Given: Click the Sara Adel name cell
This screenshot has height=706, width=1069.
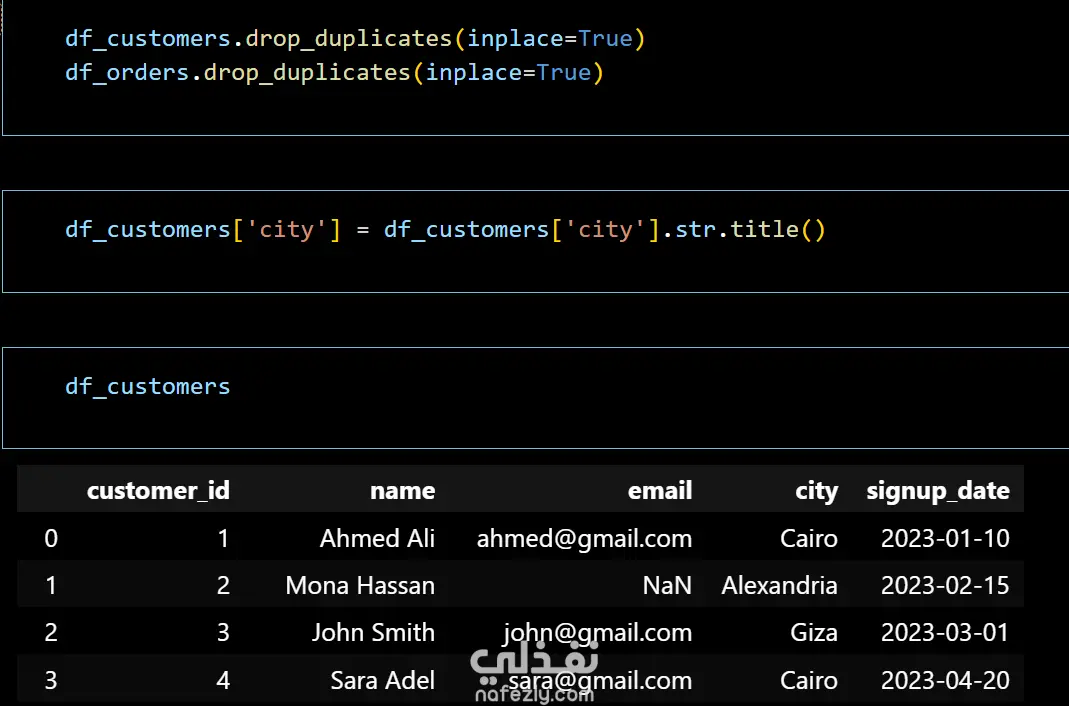Looking at the screenshot, I should (x=382, y=680).
